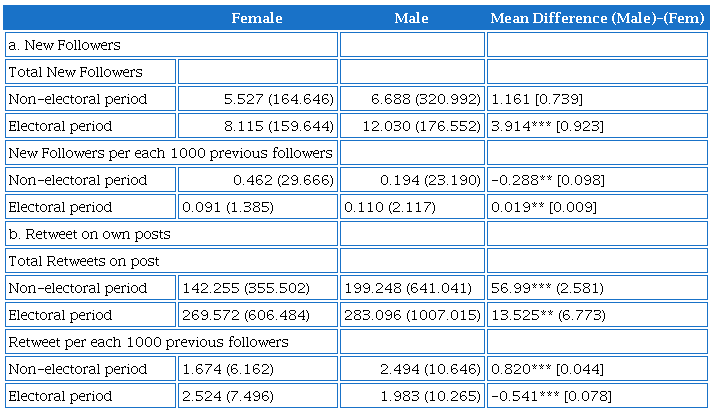Select the Mean Difference (Male)-(Fem) header
Screen dimensions: 713x413
(x=596, y=18)
